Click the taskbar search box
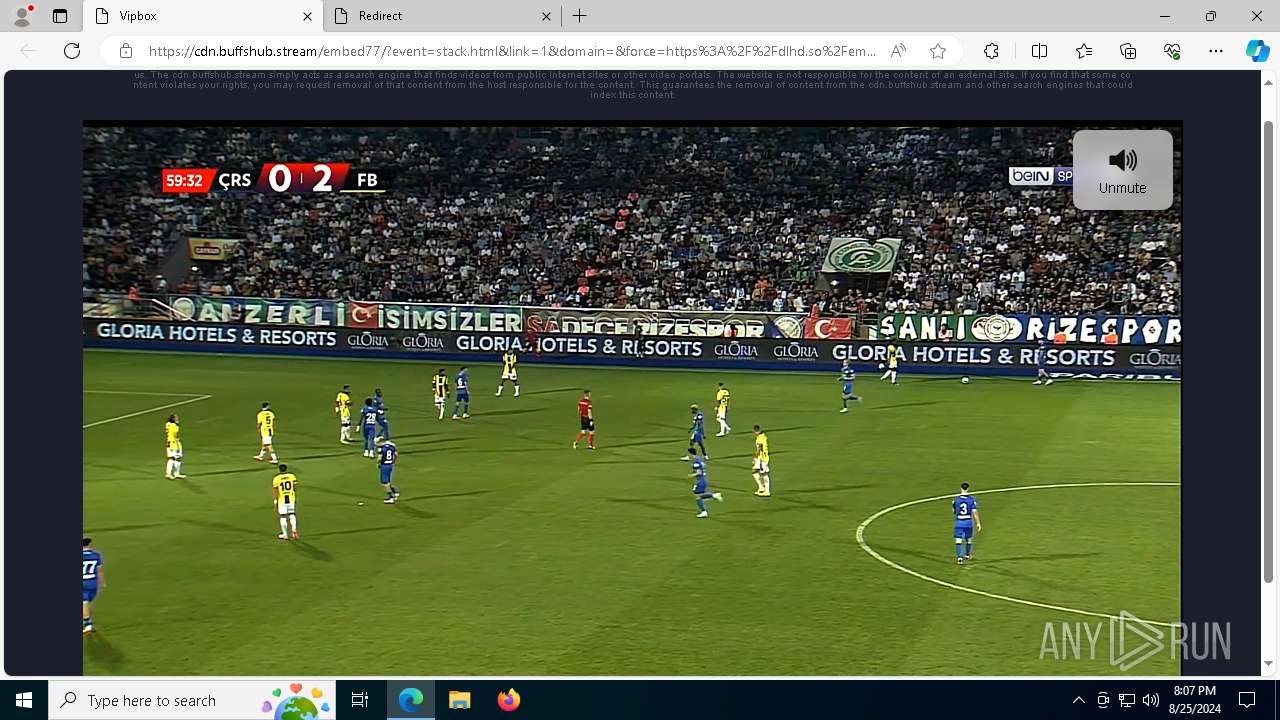 point(192,700)
